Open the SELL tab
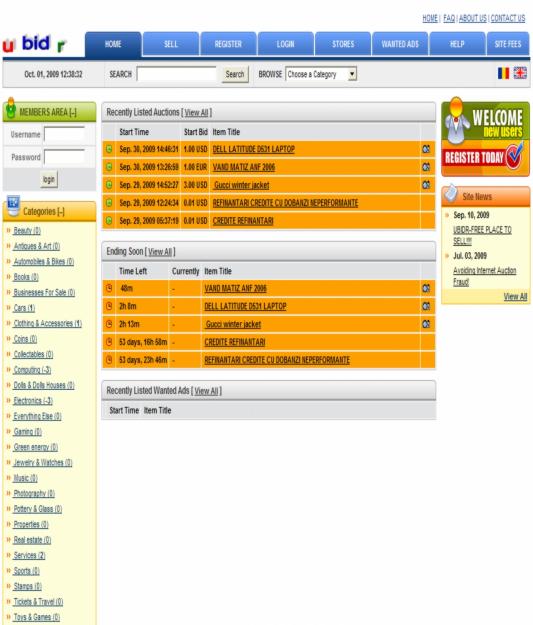This screenshot has width=533, height=625. click(171, 44)
